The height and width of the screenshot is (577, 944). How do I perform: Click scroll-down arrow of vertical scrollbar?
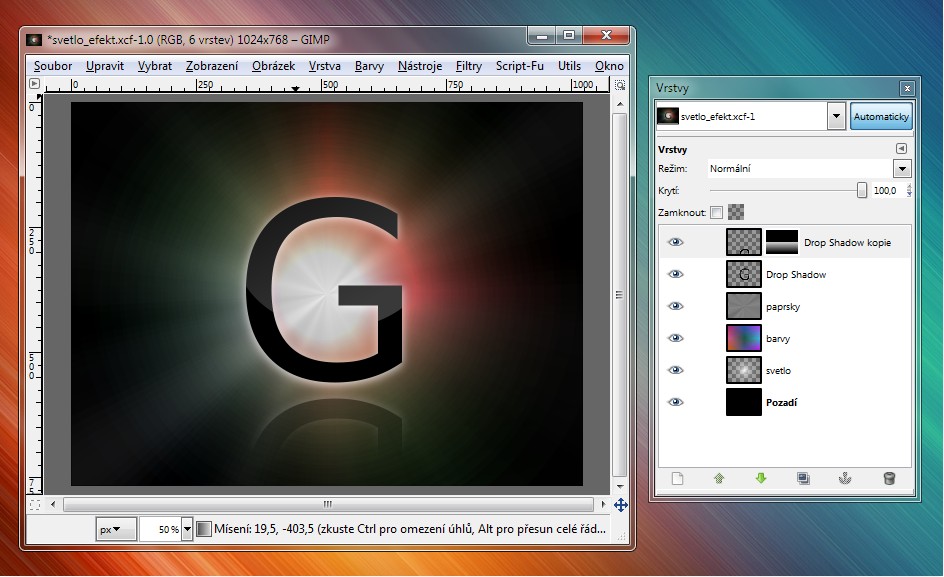tap(620, 486)
